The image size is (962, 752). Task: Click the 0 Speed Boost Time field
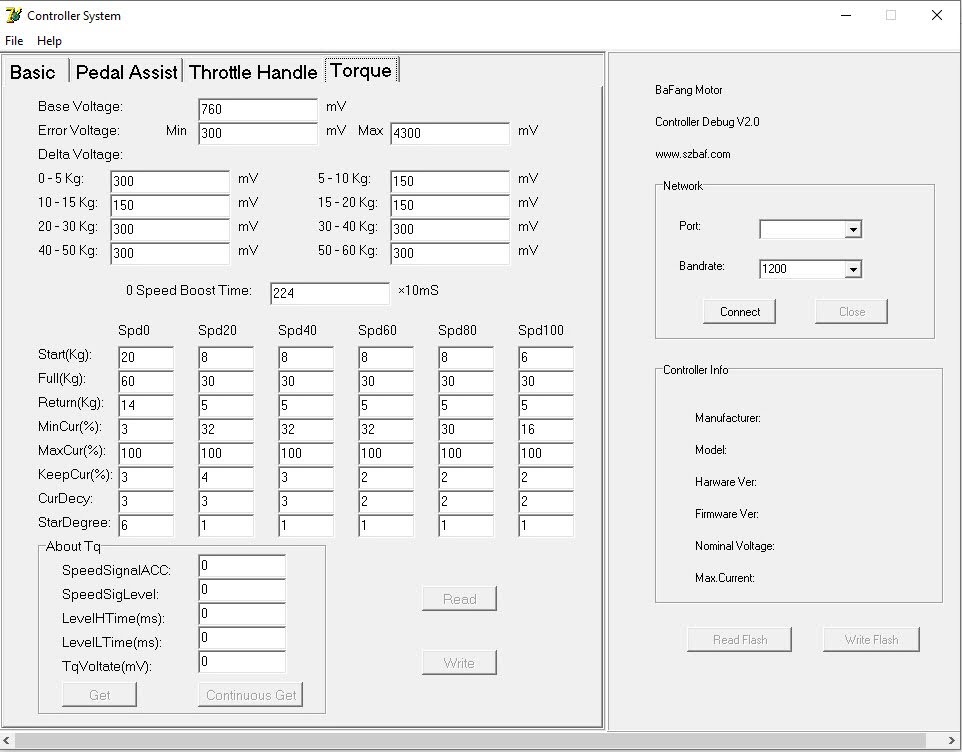tap(329, 292)
